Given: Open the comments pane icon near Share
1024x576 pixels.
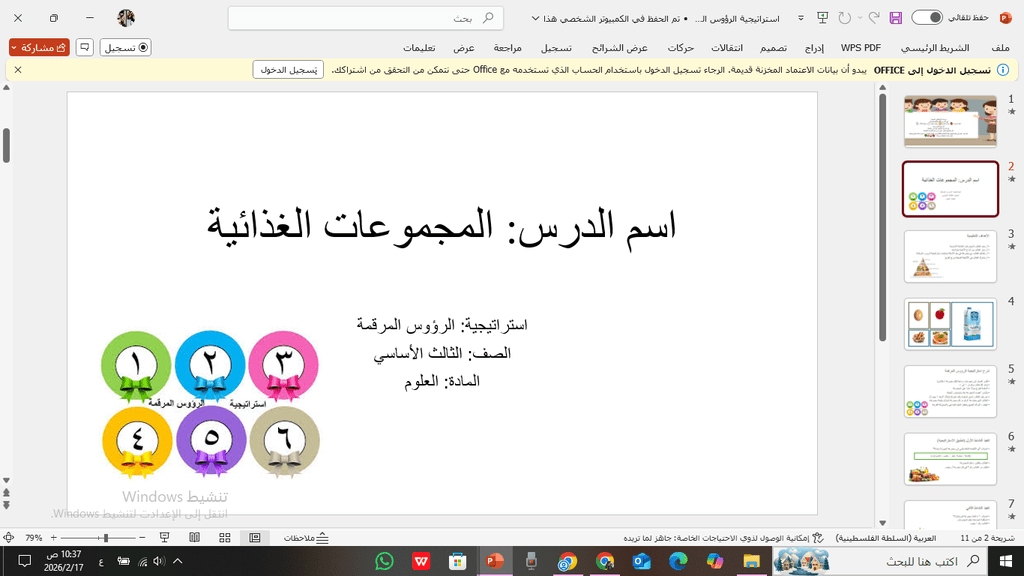Looking at the screenshot, I should click(x=84, y=47).
